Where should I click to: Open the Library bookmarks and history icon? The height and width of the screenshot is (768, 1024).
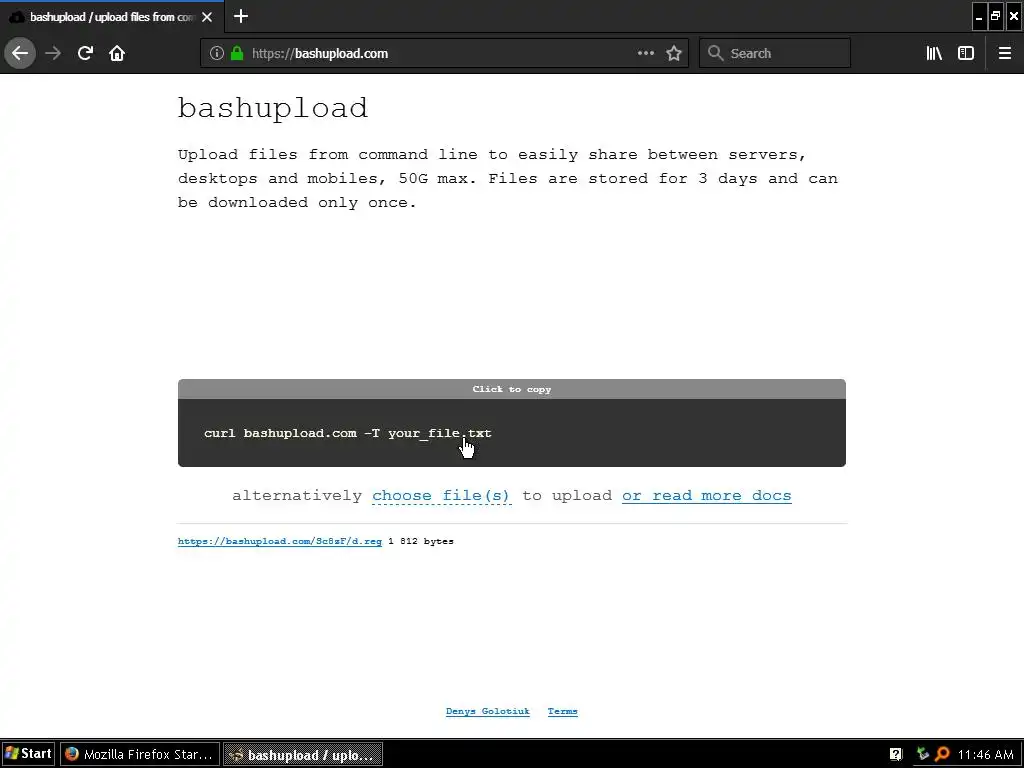pos(934,53)
